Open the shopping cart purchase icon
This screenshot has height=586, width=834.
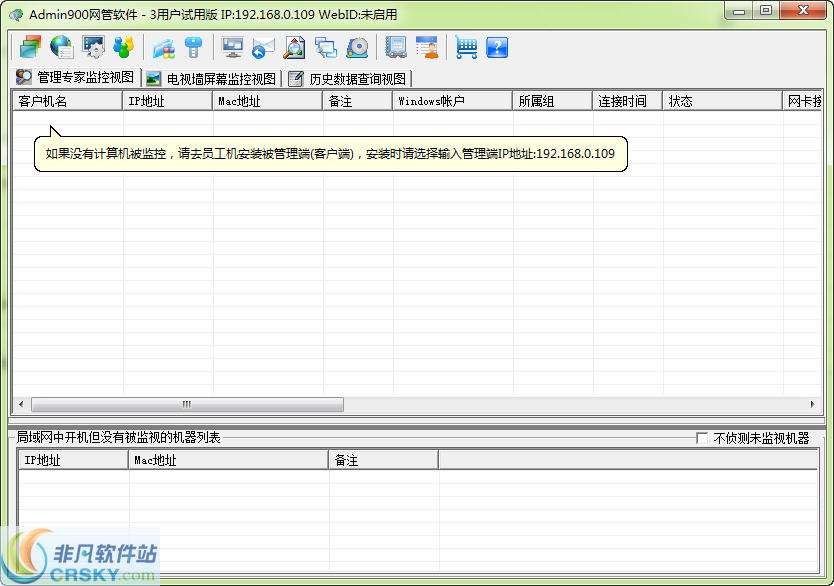[466, 47]
